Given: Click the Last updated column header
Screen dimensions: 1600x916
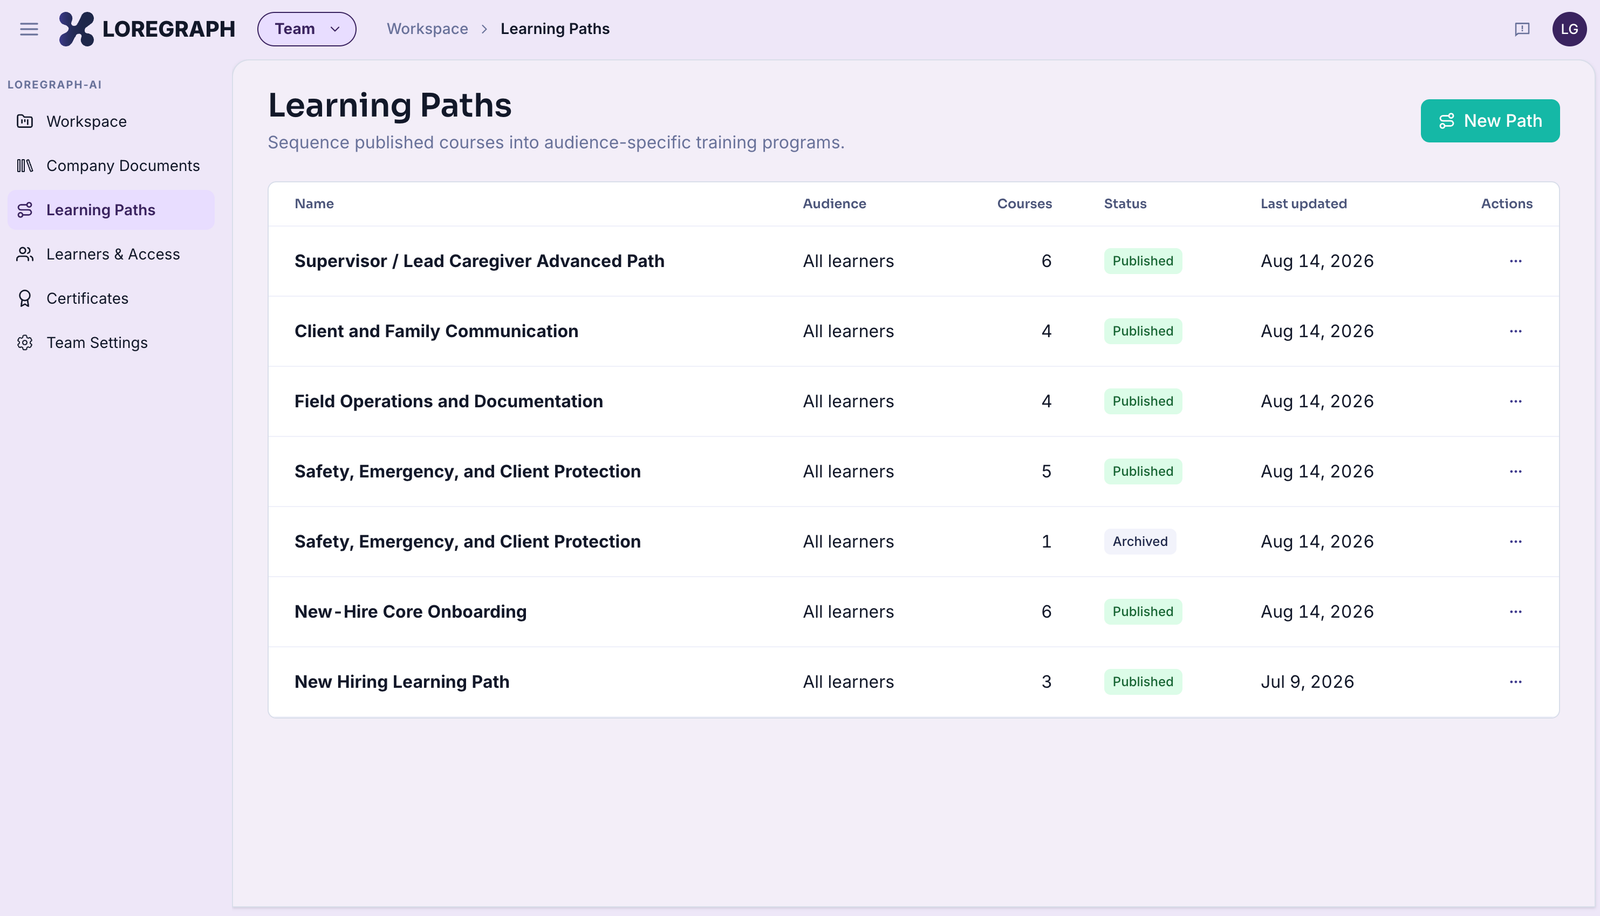Looking at the screenshot, I should [x=1303, y=203].
